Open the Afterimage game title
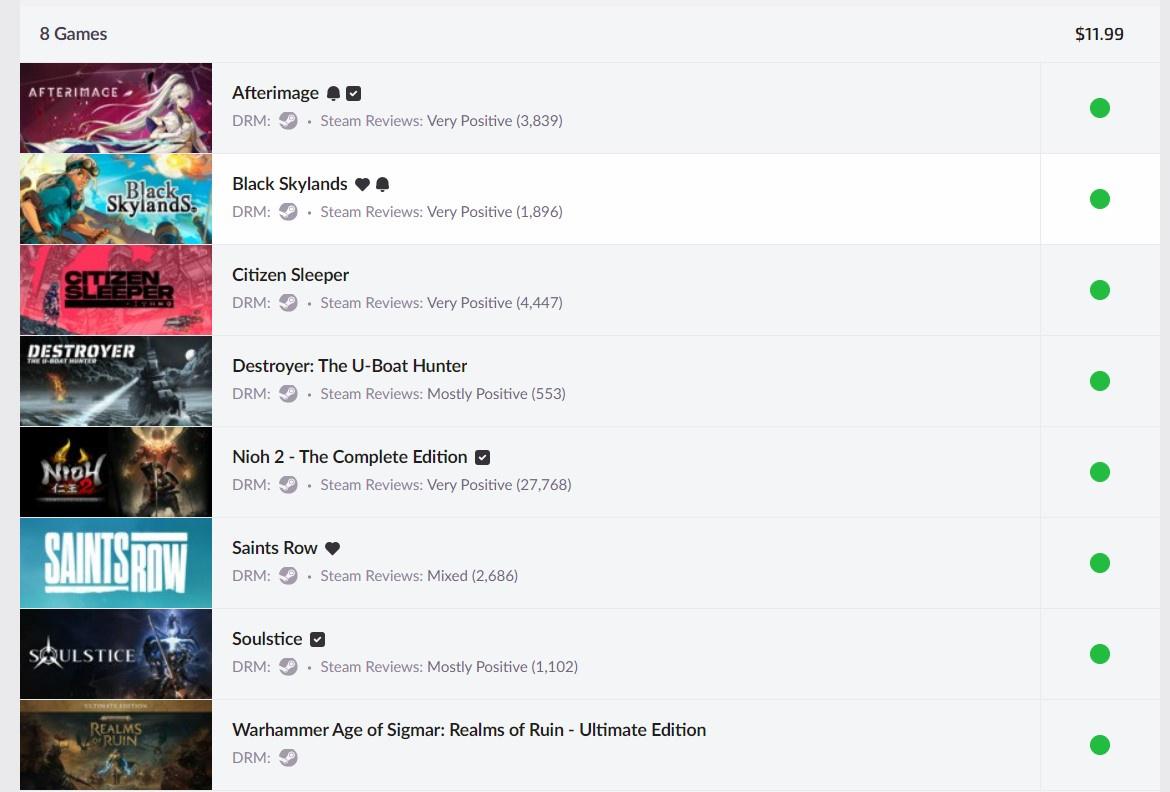This screenshot has height=792, width=1170. point(275,93)
